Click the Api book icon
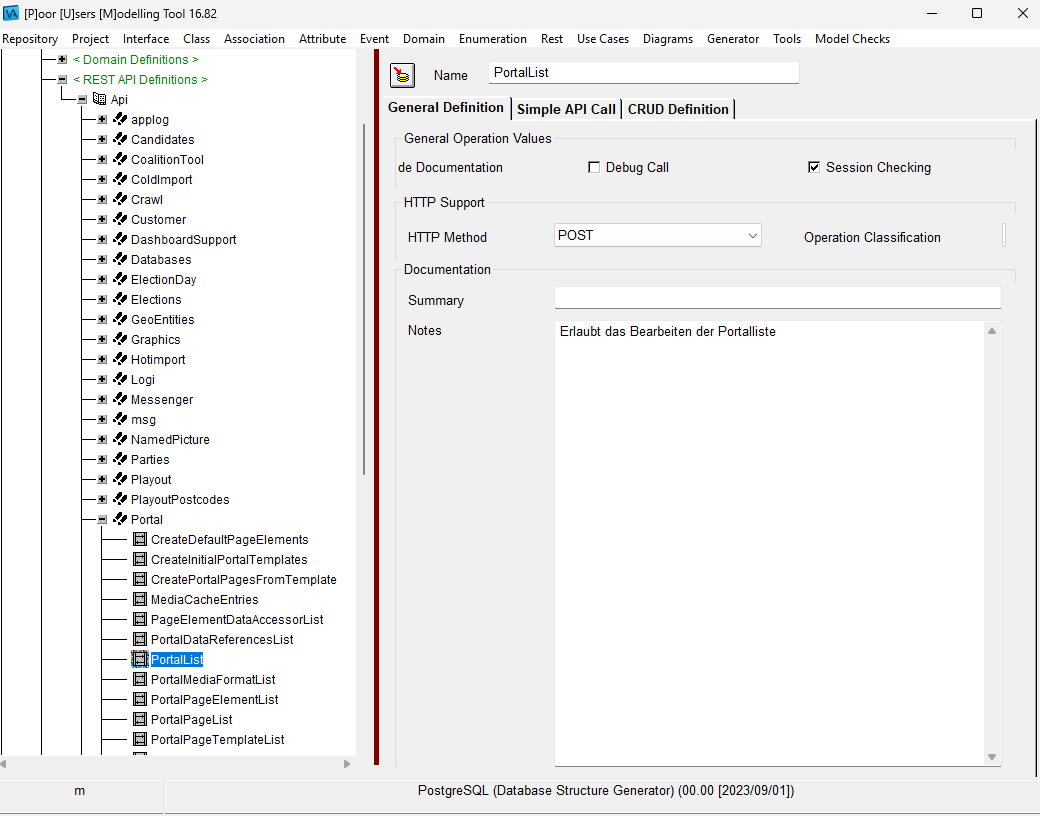The width and height of the screenshot is (1040, 816). click(99, 99)
